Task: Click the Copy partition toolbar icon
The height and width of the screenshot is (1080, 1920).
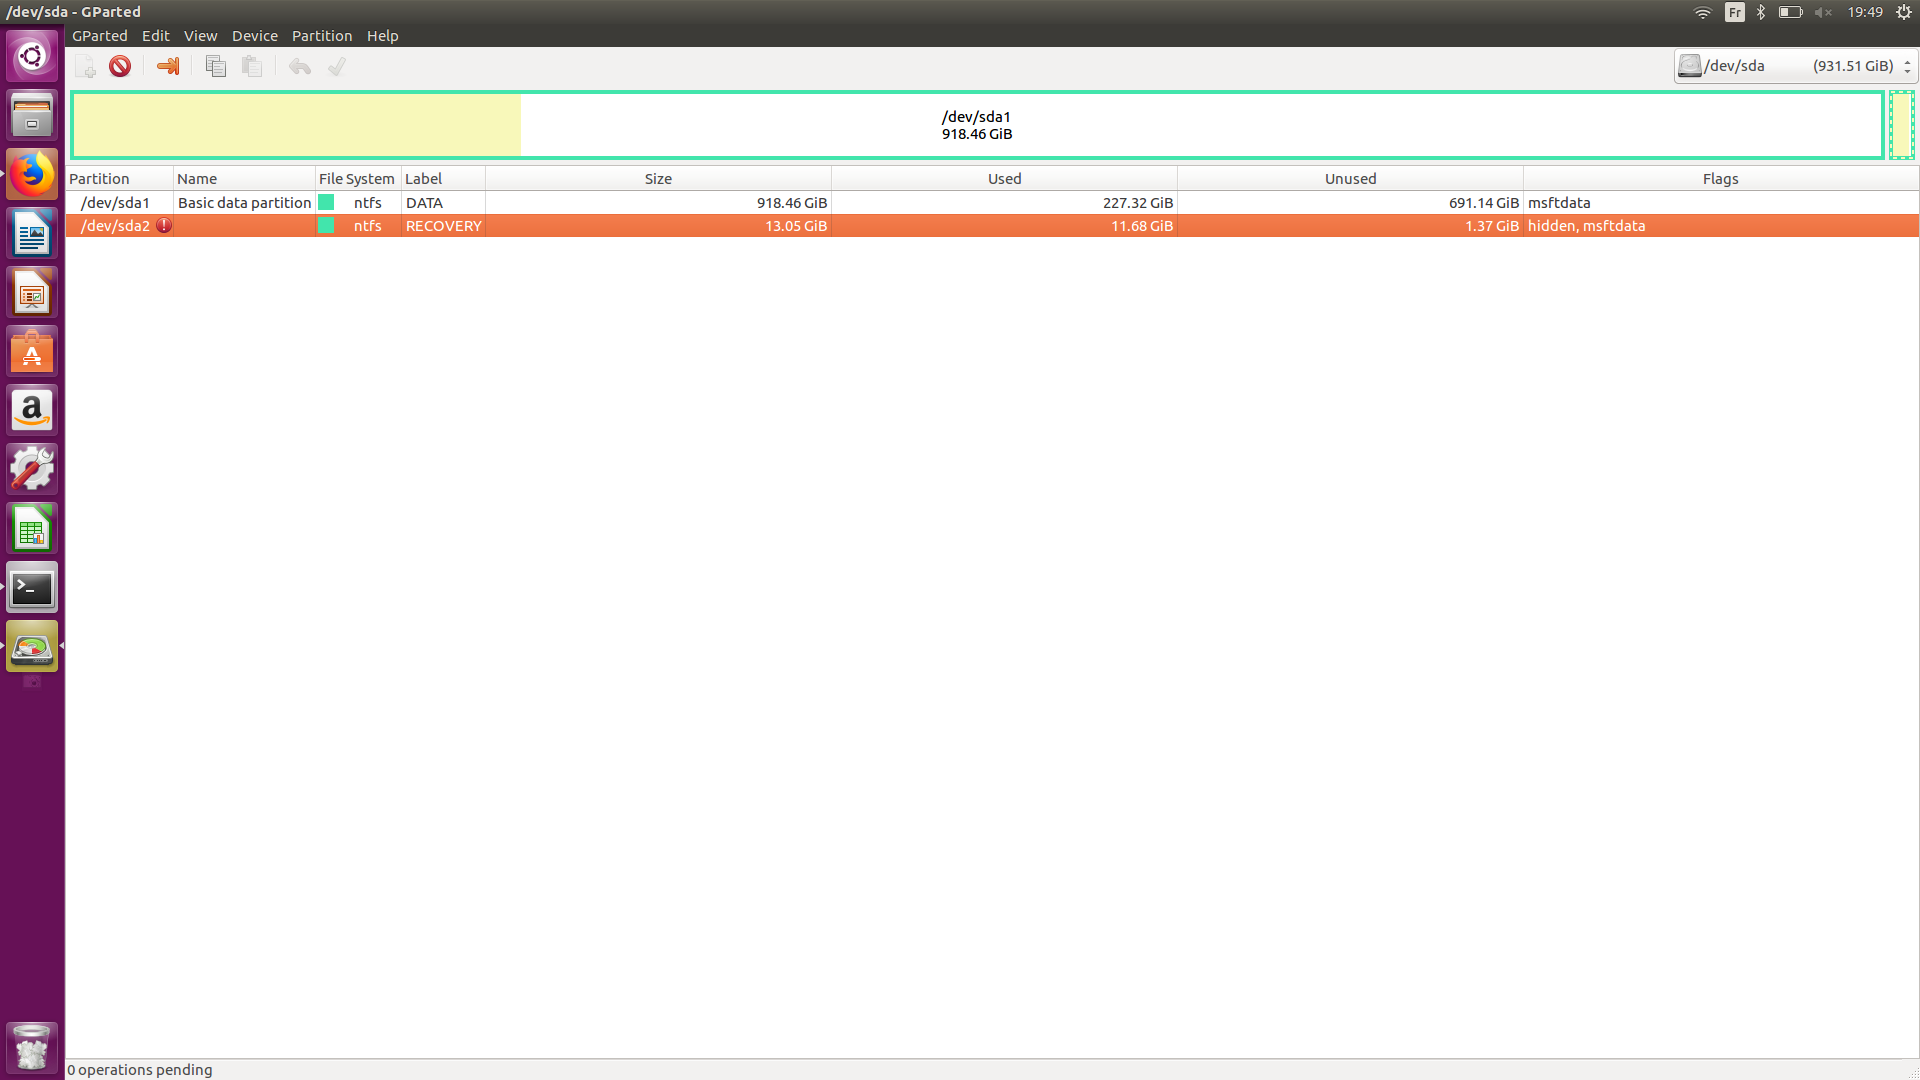Action: pyautogui.click(x=215, y=66)
